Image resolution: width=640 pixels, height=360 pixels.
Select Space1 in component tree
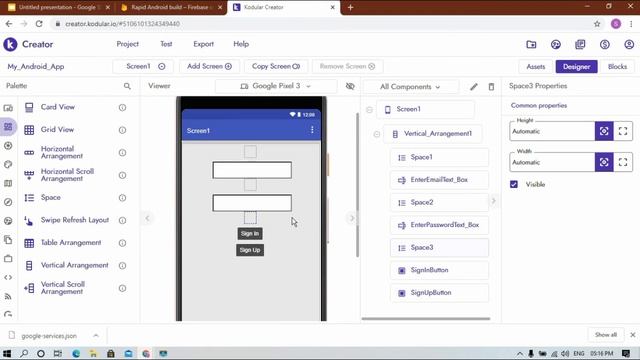click(x=439, y=157)
